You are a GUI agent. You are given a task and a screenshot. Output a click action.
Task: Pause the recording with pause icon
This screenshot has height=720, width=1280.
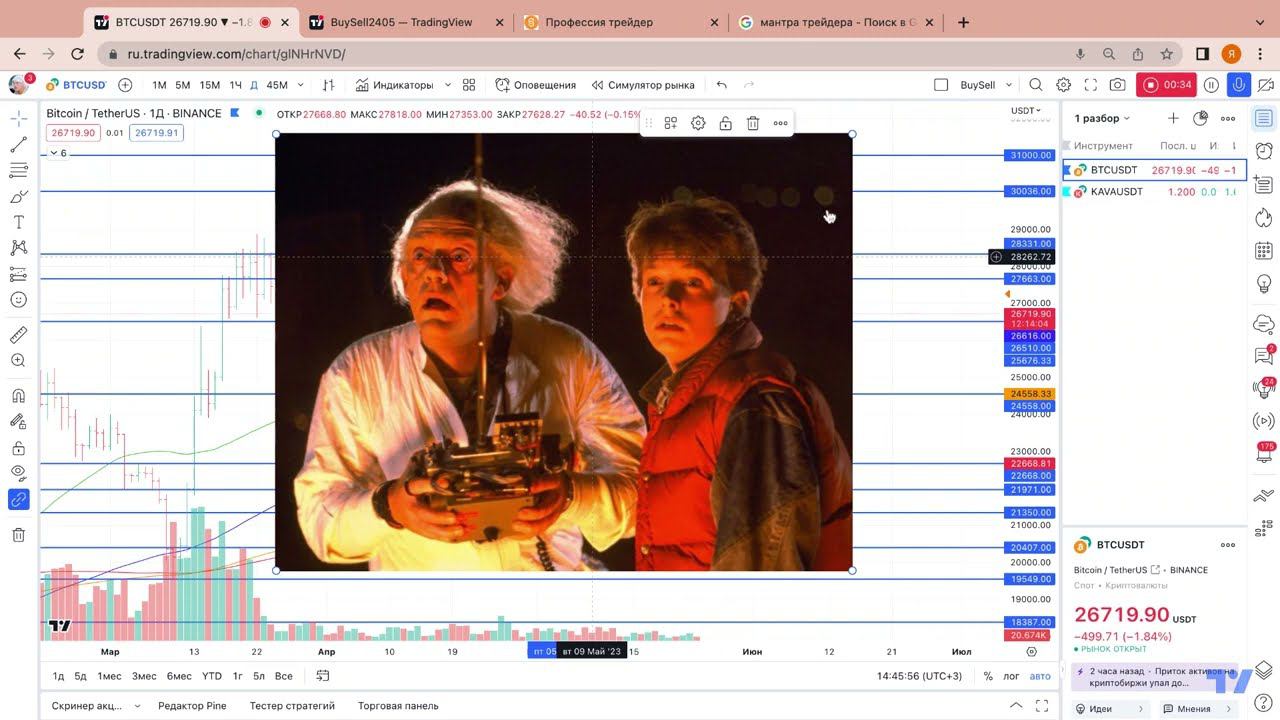click(x=1211, y=85)
